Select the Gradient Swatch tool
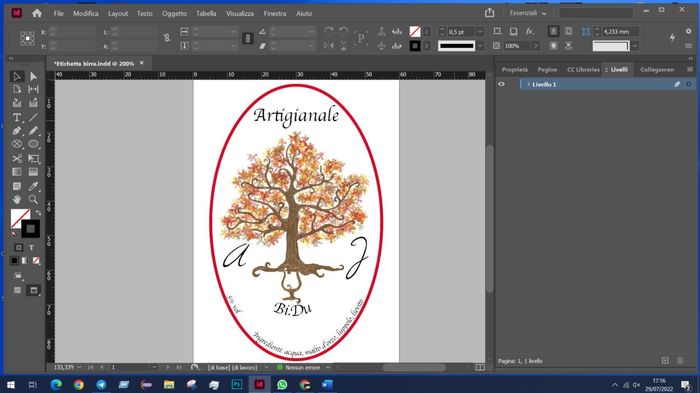 pos(17,172)
